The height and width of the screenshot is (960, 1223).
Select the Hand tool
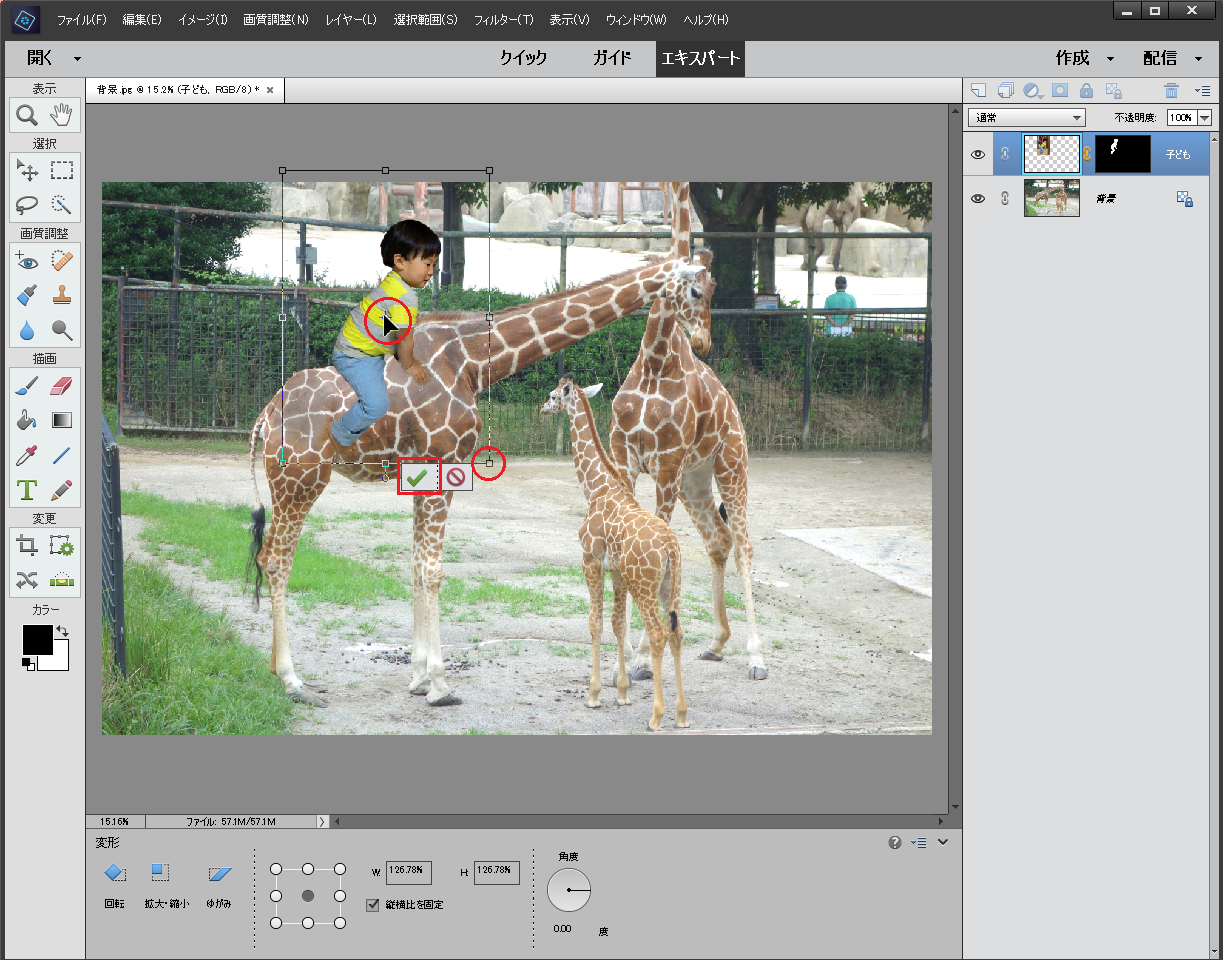(x=62, y=116)
